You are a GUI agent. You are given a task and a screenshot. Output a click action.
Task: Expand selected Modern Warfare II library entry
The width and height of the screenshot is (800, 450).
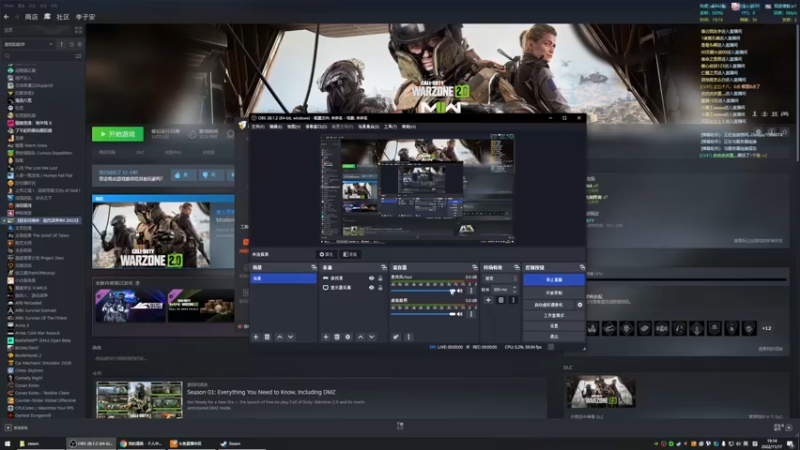(x=4, y=220)
